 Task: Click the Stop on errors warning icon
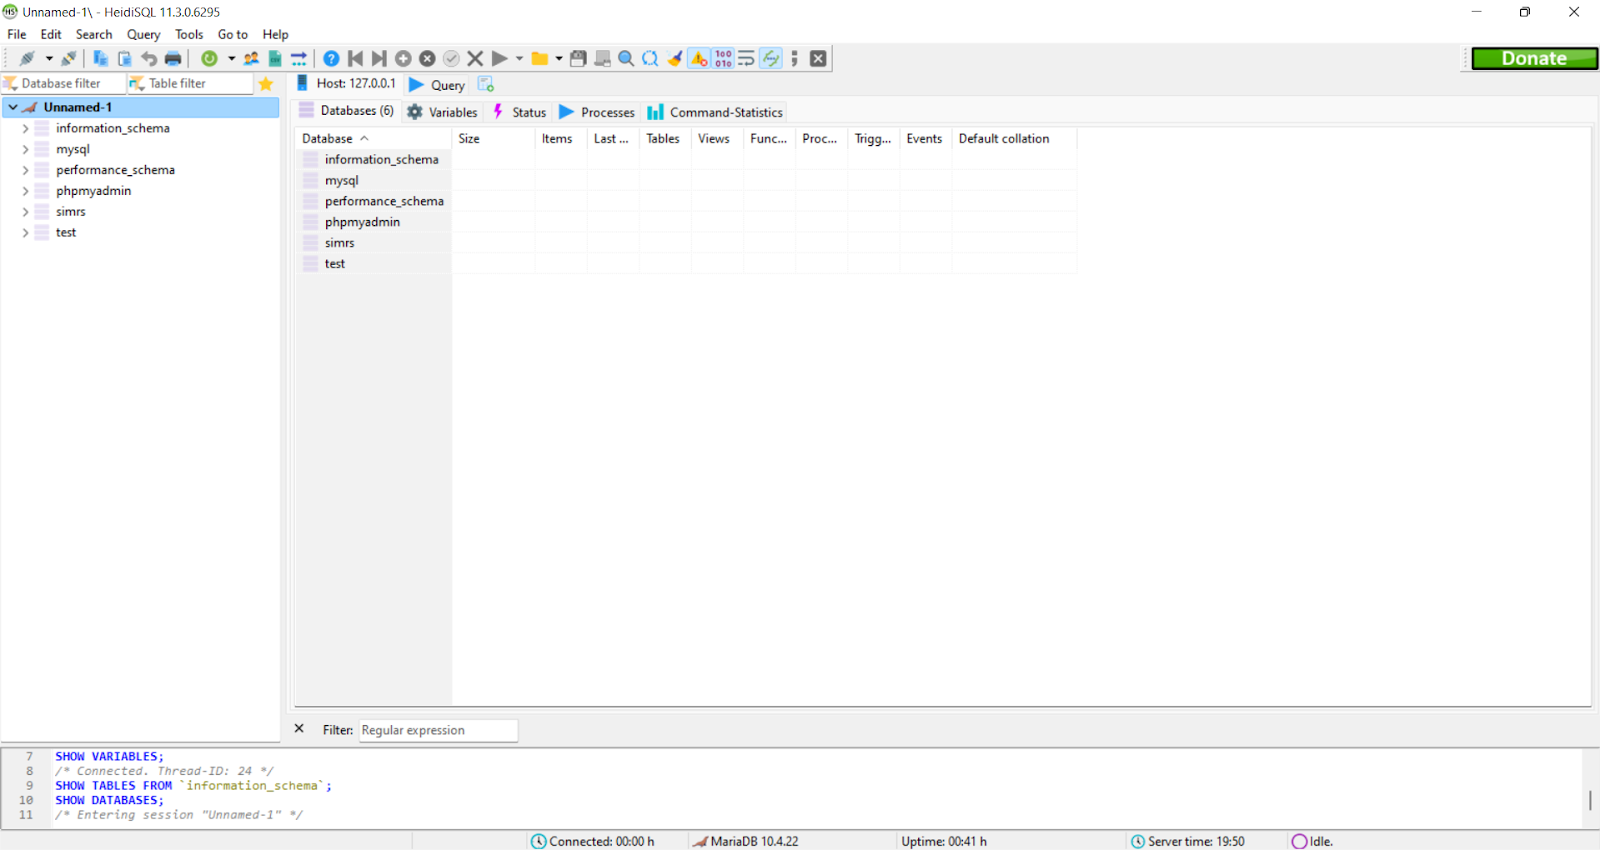699,59
